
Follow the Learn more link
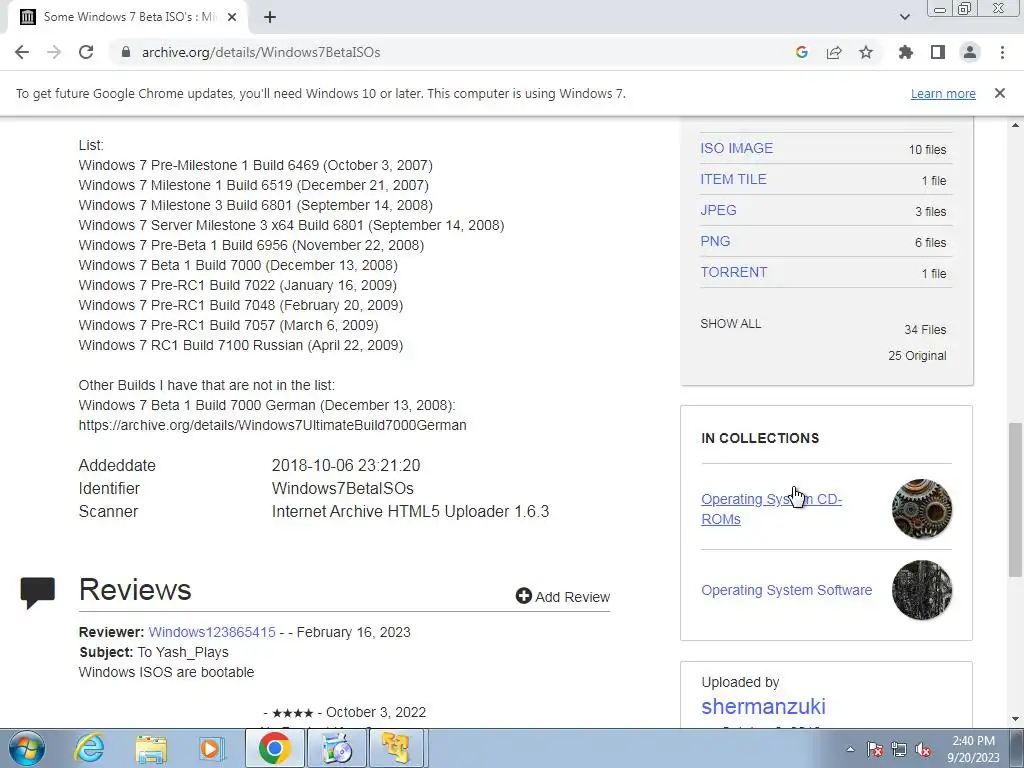(943, 93)
